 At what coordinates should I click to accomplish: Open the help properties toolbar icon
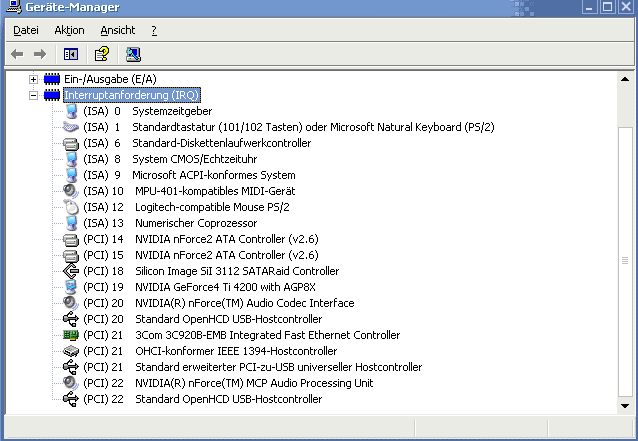102,54
